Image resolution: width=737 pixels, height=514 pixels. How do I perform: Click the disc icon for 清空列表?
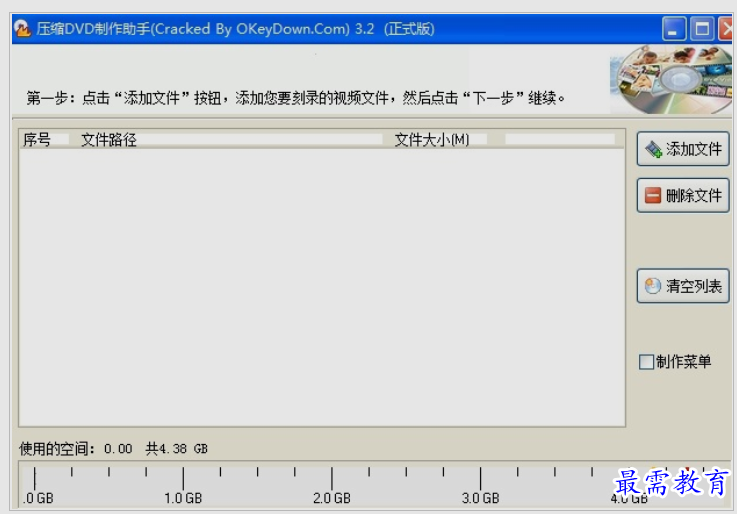(653, 286)
